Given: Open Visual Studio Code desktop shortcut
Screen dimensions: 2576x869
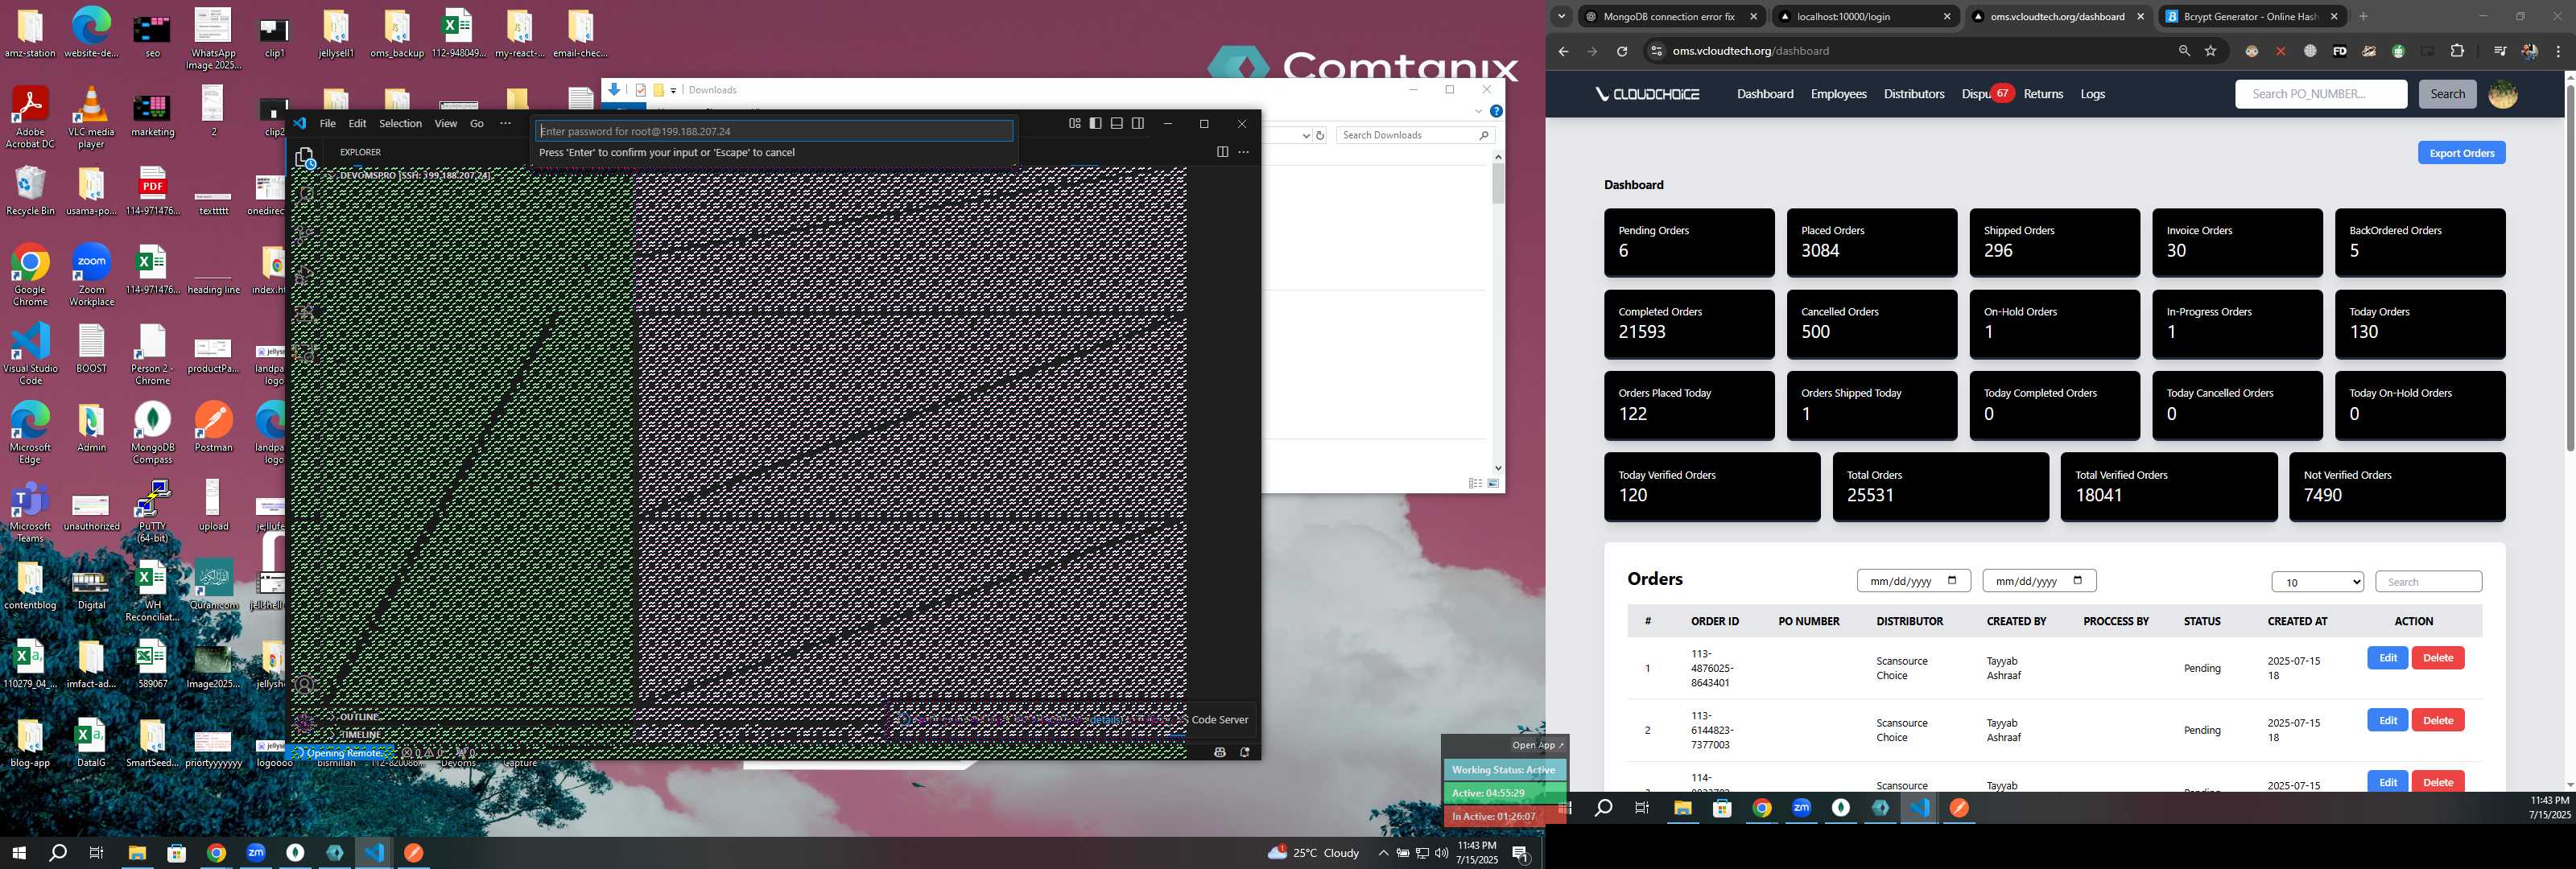Looking at the screenshot, I should click(x=30, y=353).
